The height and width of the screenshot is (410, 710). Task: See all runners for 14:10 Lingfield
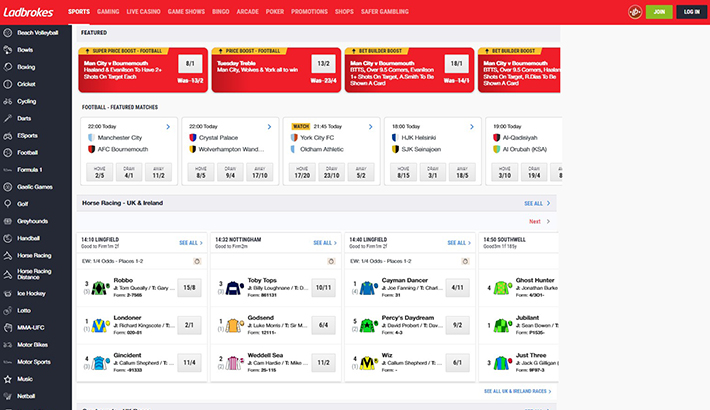191,243
